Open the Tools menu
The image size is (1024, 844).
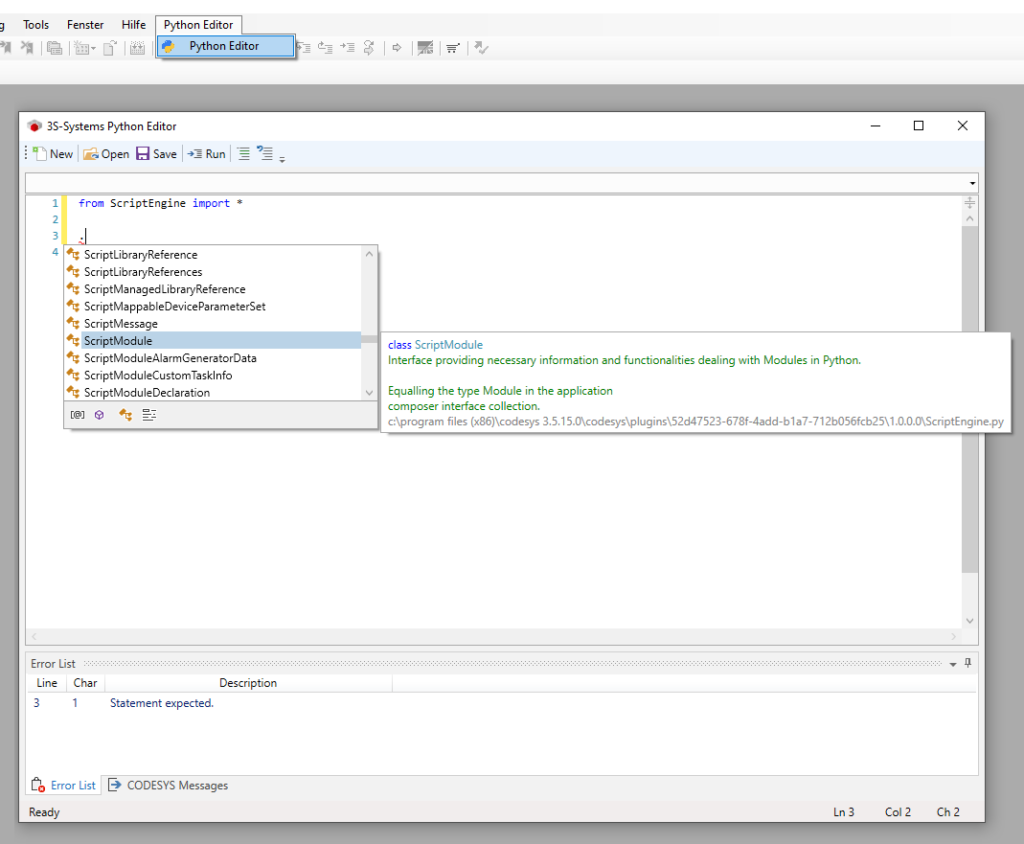coord(35,24)
